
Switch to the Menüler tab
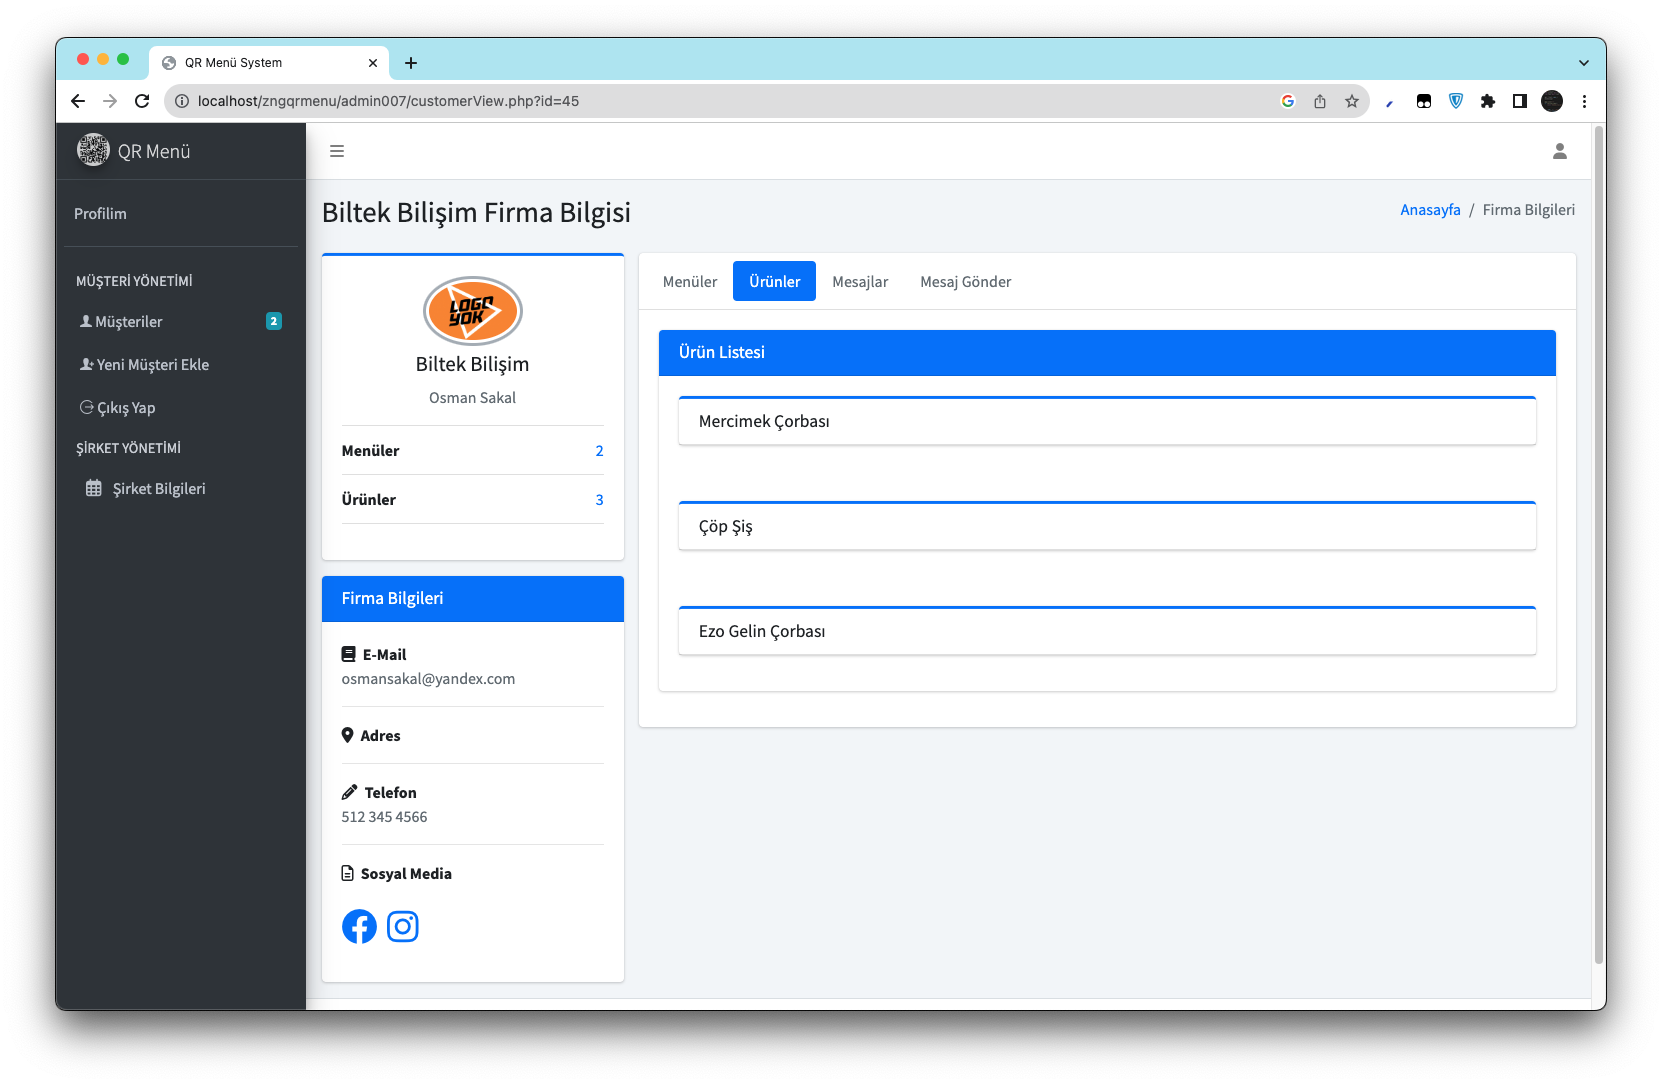[690, 282]
